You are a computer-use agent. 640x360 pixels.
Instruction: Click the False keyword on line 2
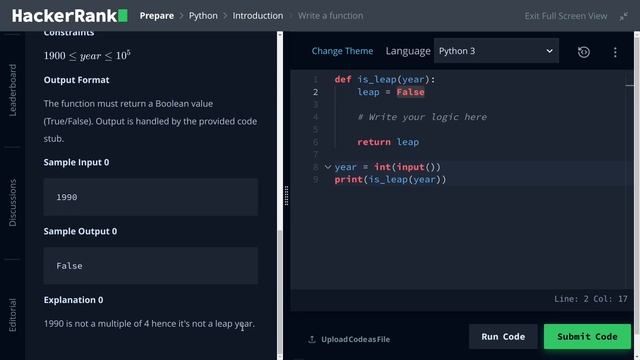pos(410,92)
